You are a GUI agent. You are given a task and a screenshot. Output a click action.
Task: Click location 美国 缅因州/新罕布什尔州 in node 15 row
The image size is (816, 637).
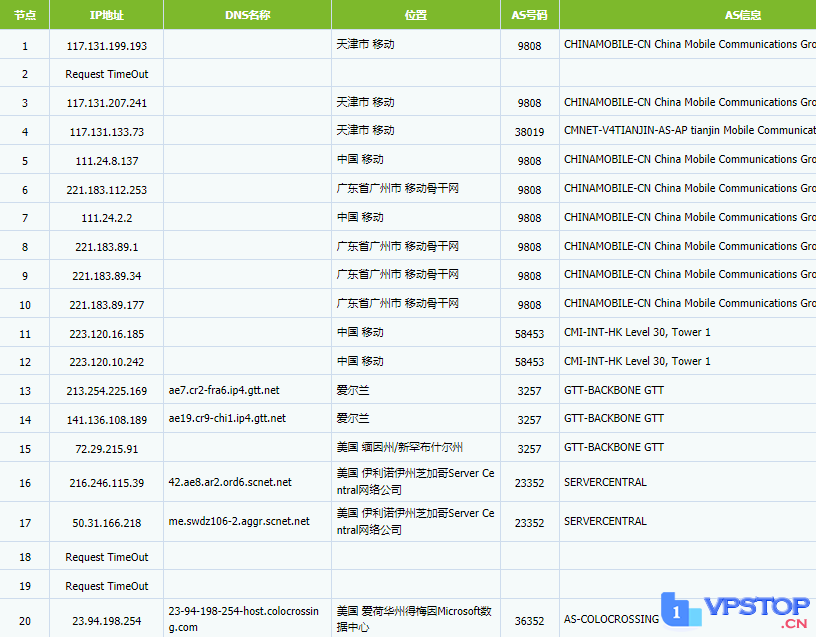click(400, 447)
